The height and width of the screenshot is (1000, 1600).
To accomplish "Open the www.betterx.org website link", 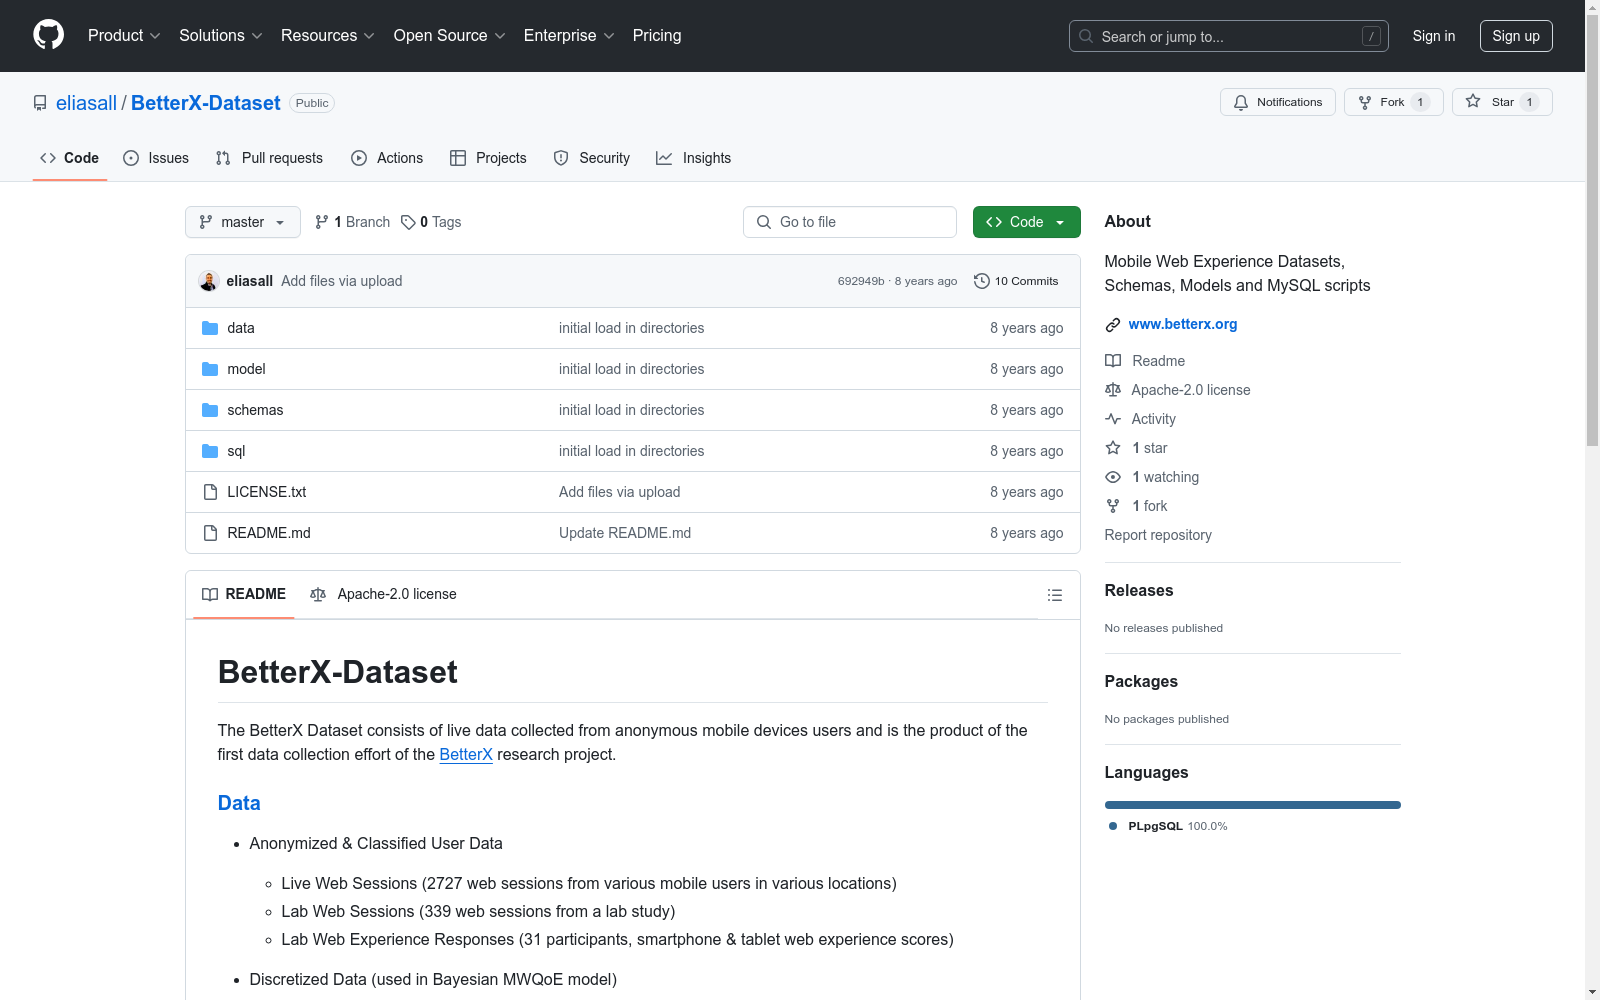I will 1183,324.
